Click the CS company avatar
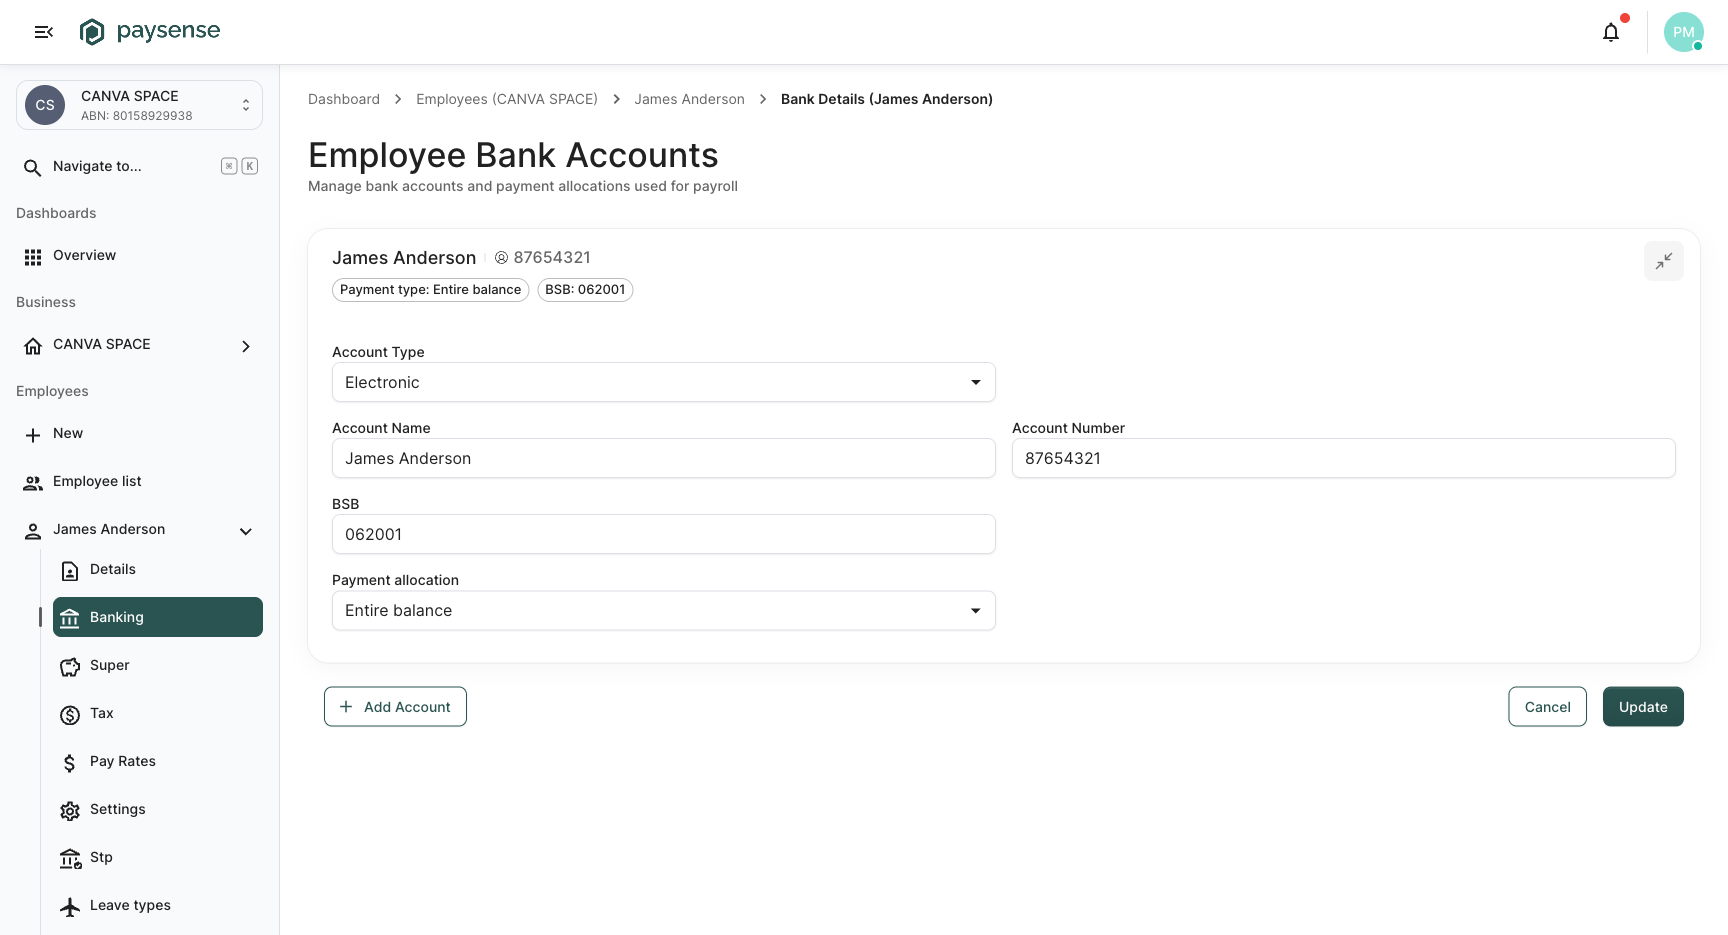Screen dimensions: 1728x935 click(x=45, y=105)
